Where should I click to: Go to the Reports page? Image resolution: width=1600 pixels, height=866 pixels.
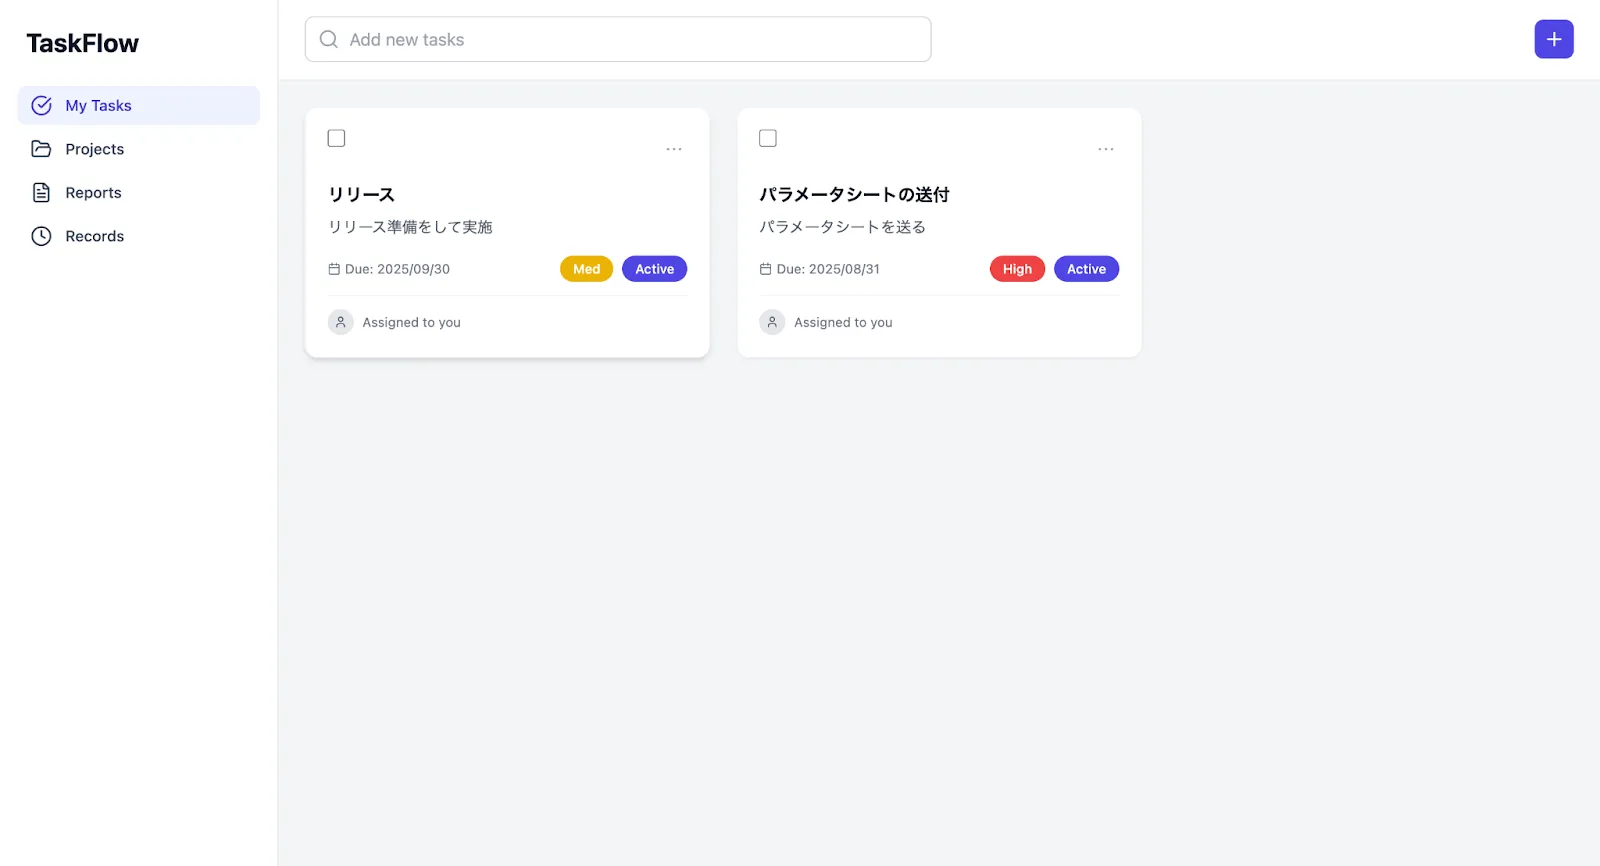93,193
